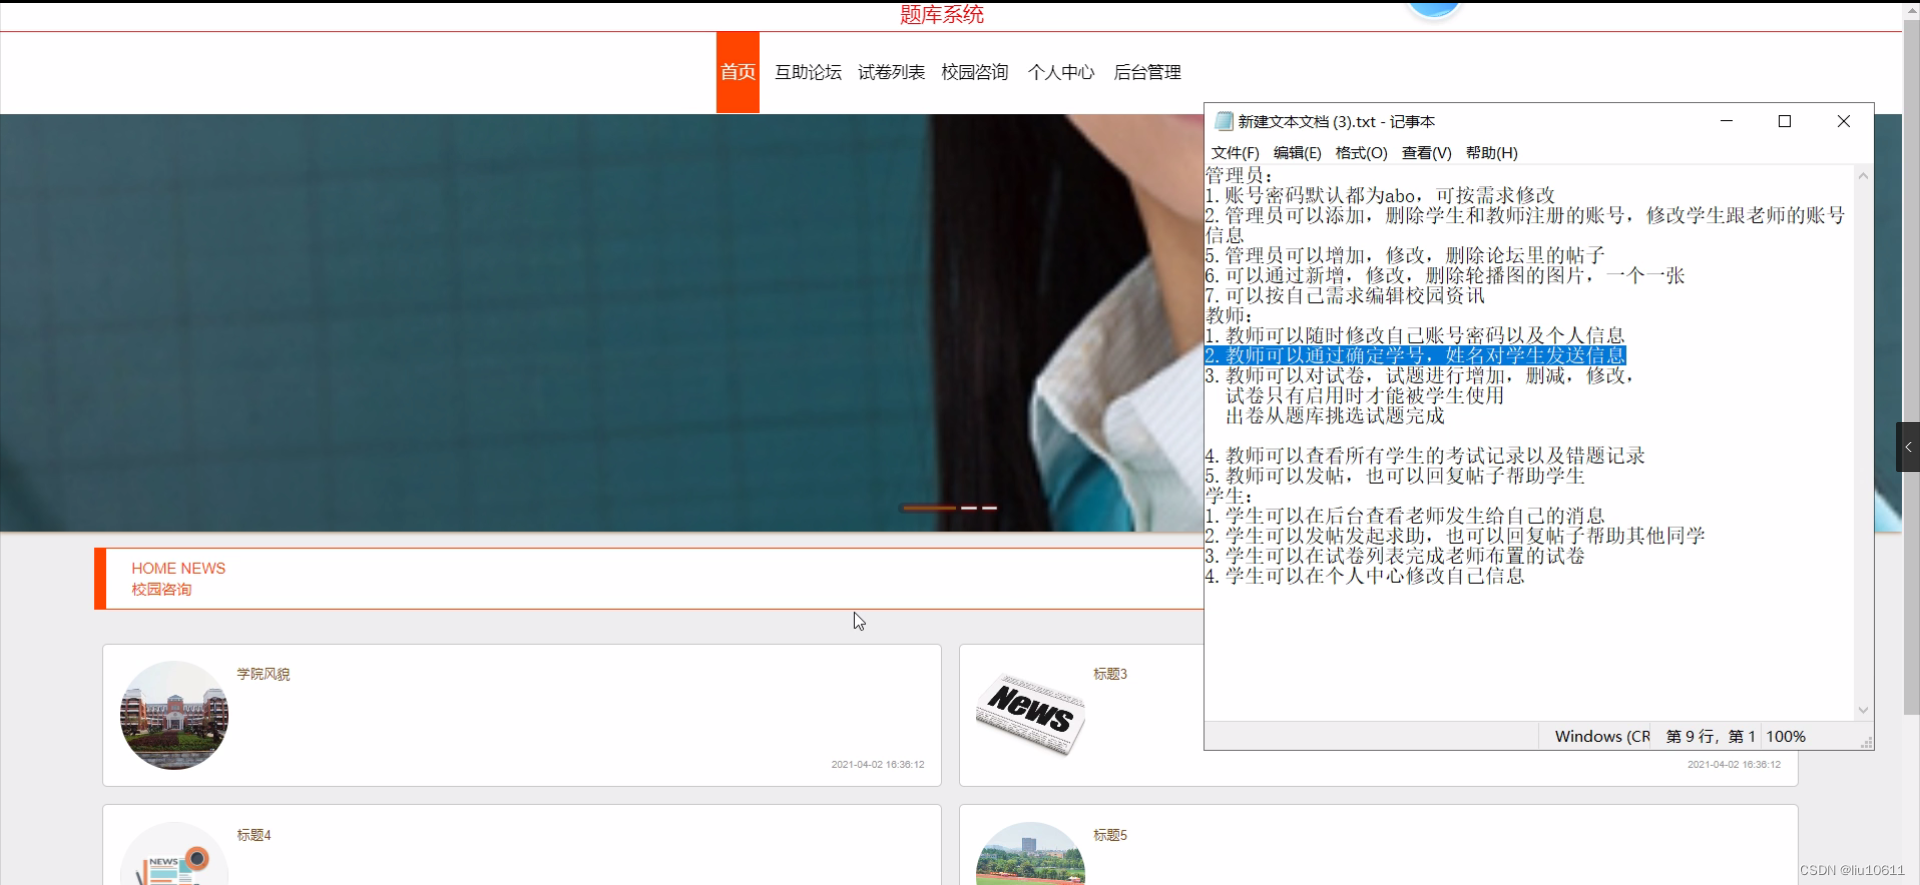Select the second carousel slide indicator
Image resolution: width=1920 pixels, height=885 pixels.
click(x=968, y=508)
